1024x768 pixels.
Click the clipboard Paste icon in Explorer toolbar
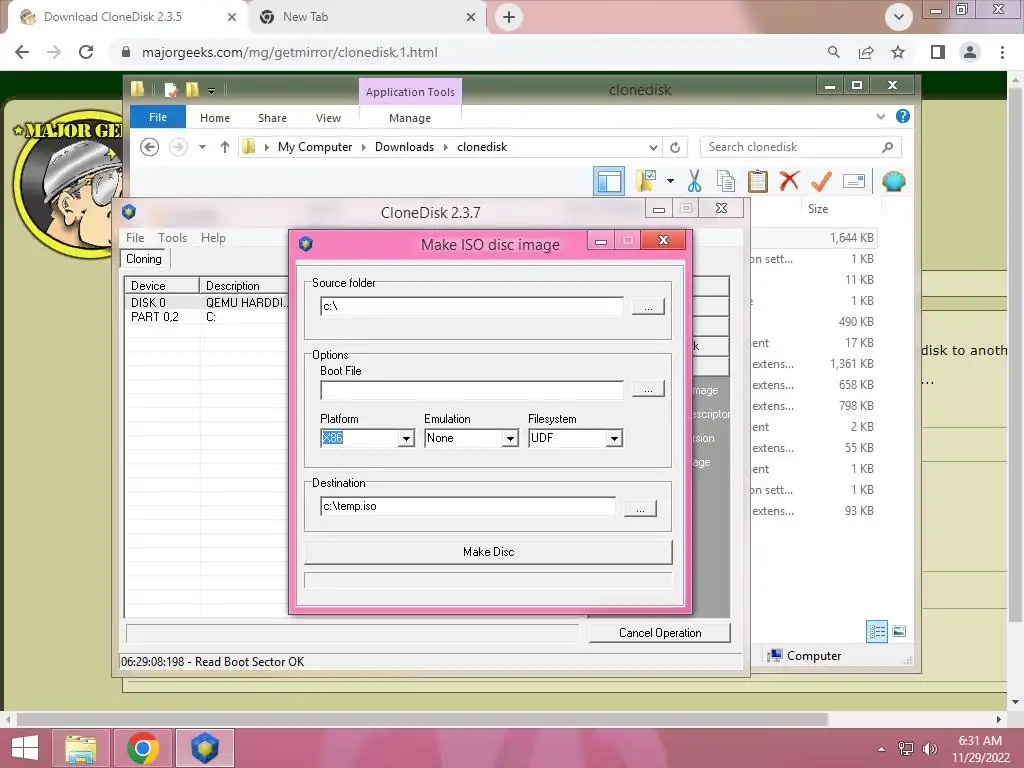pyautogui.click(x=758, y=181)
